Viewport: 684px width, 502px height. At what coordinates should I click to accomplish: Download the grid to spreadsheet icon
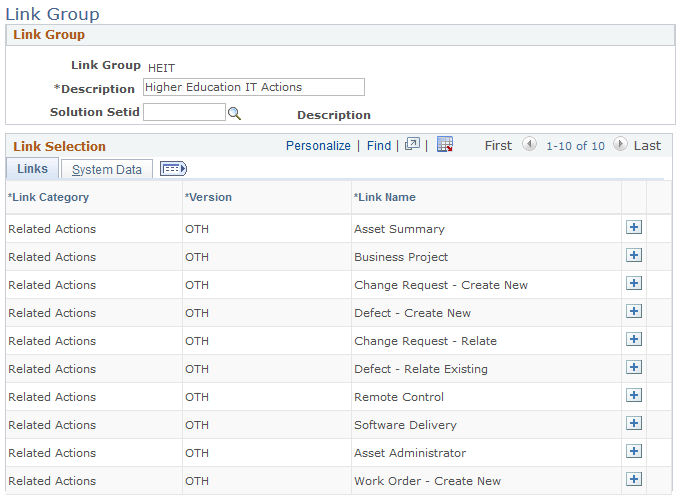tap(445, 144)
